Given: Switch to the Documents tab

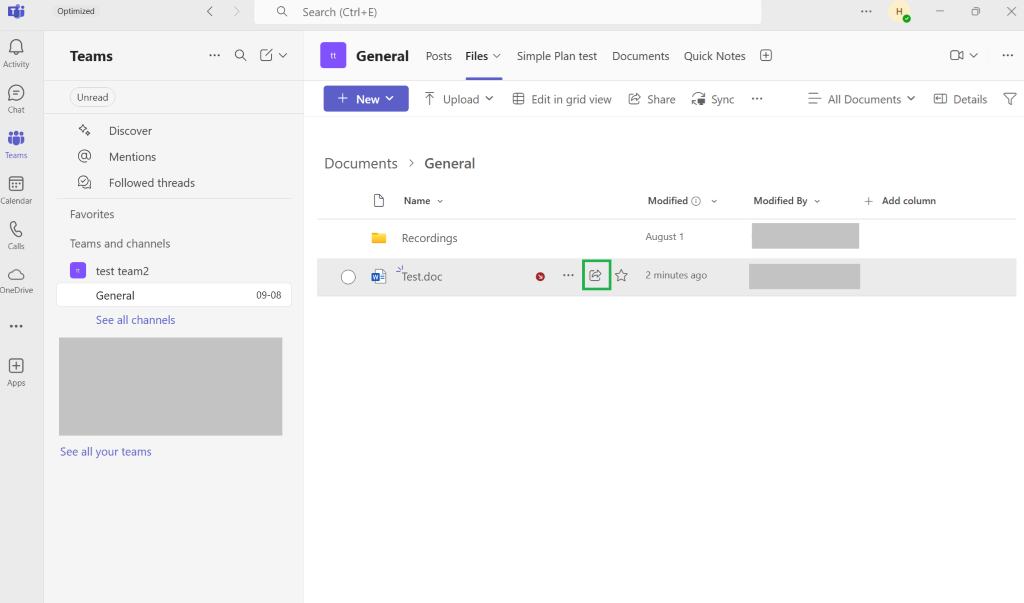Looking at the screenshot, I should click(x=641, y=56).
